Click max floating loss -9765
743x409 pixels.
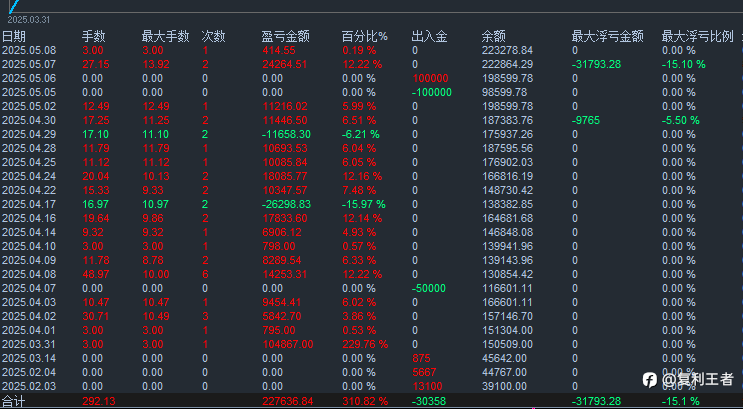click(x=586, y=120)
